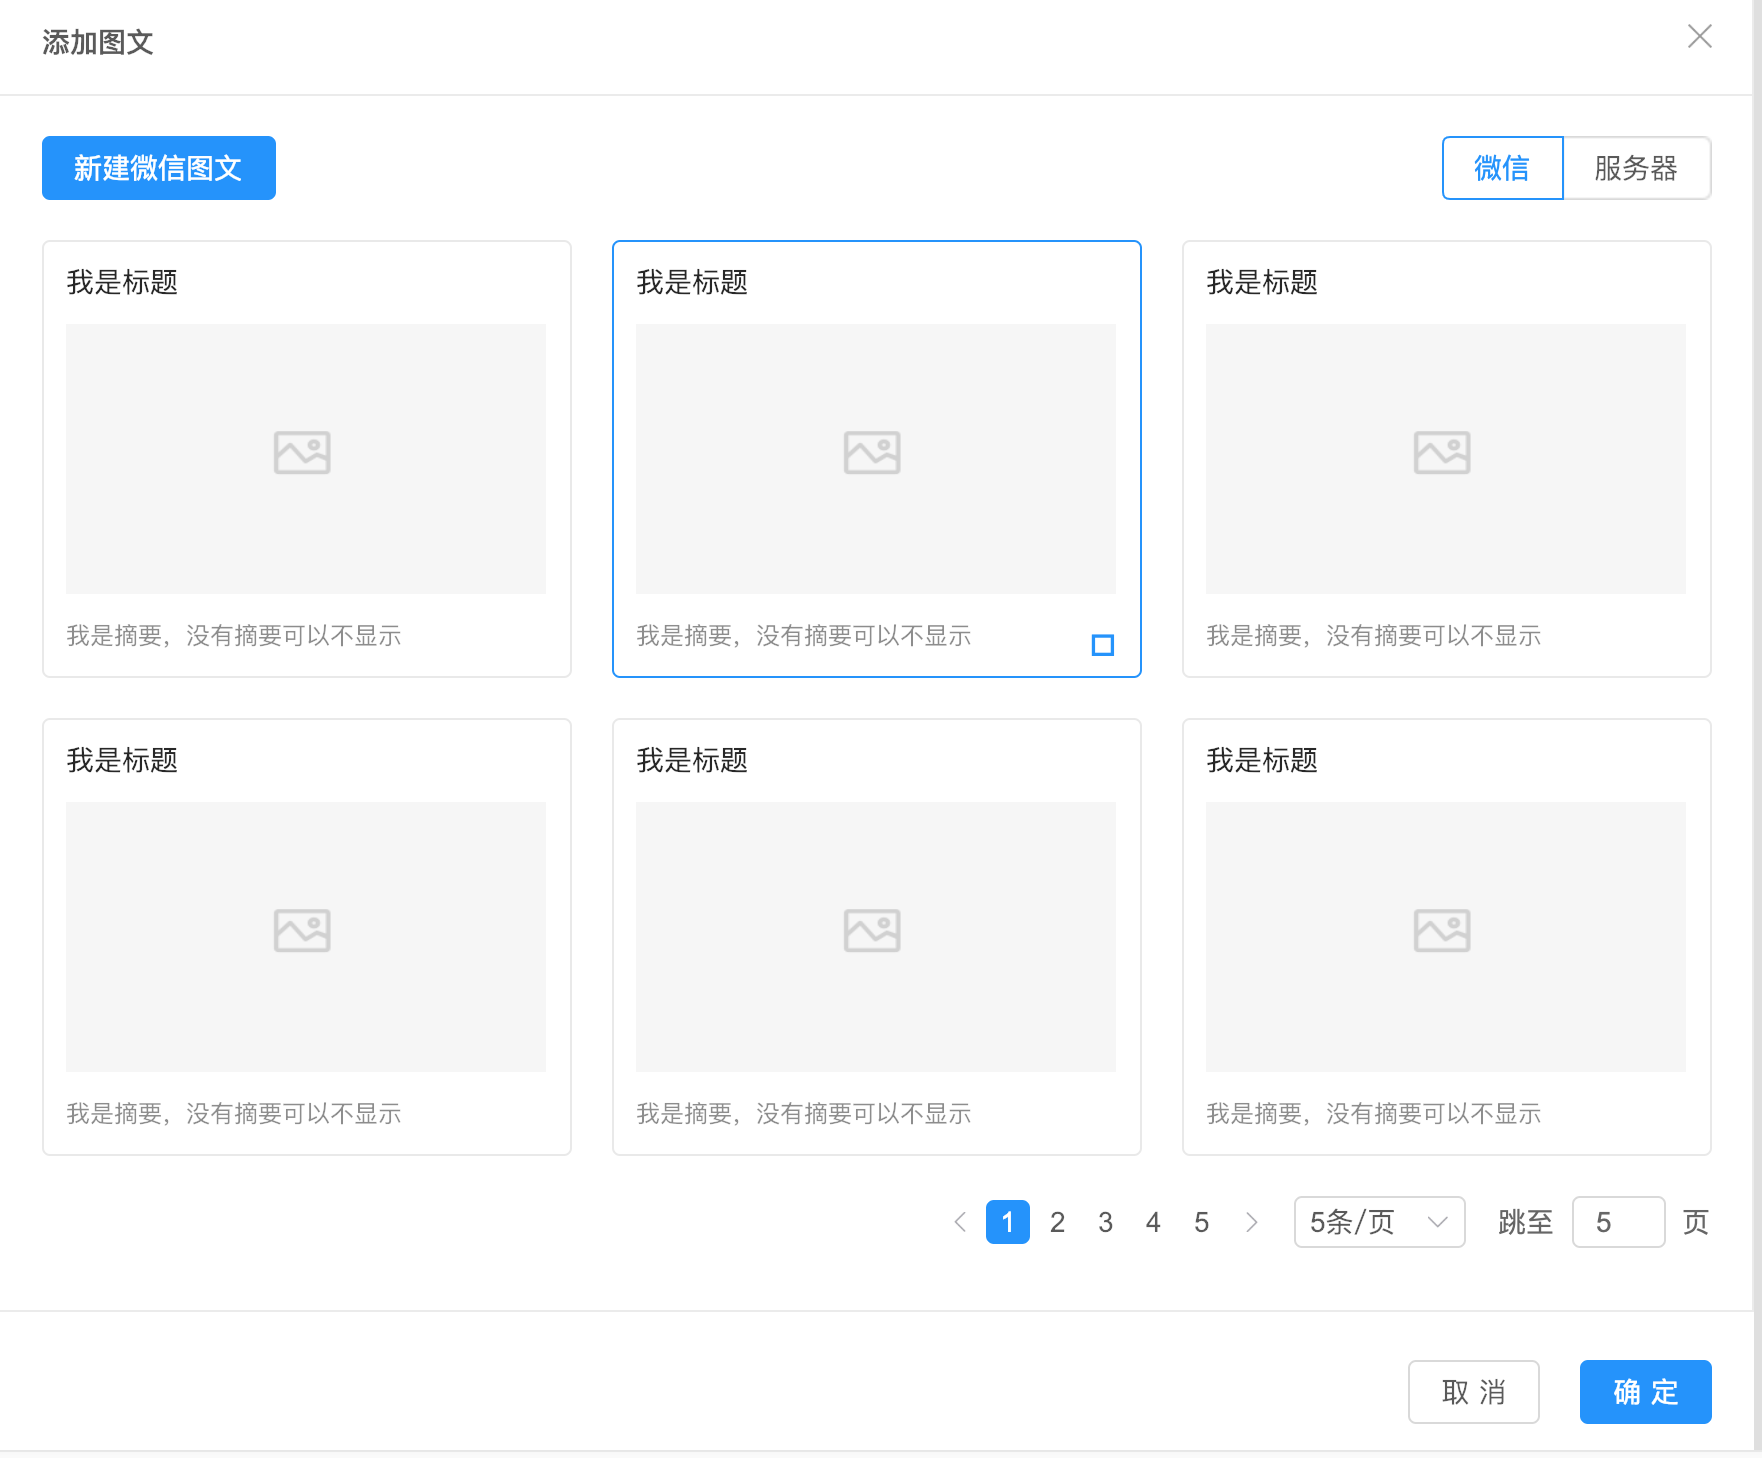
Task: Select the image placeholder of the bottom-right card
Action: tap(1446, 937)
